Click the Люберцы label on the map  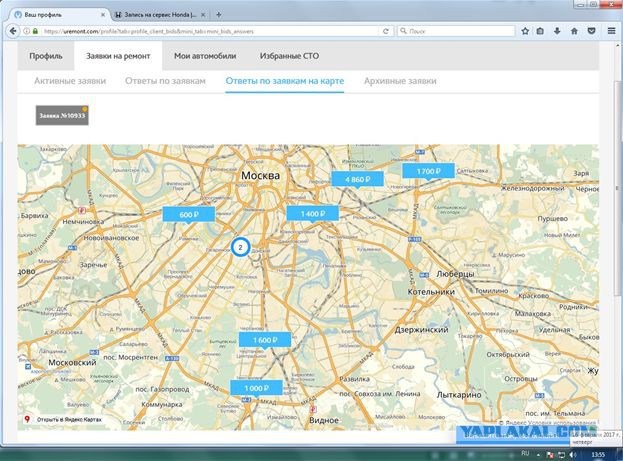(455, 274)
